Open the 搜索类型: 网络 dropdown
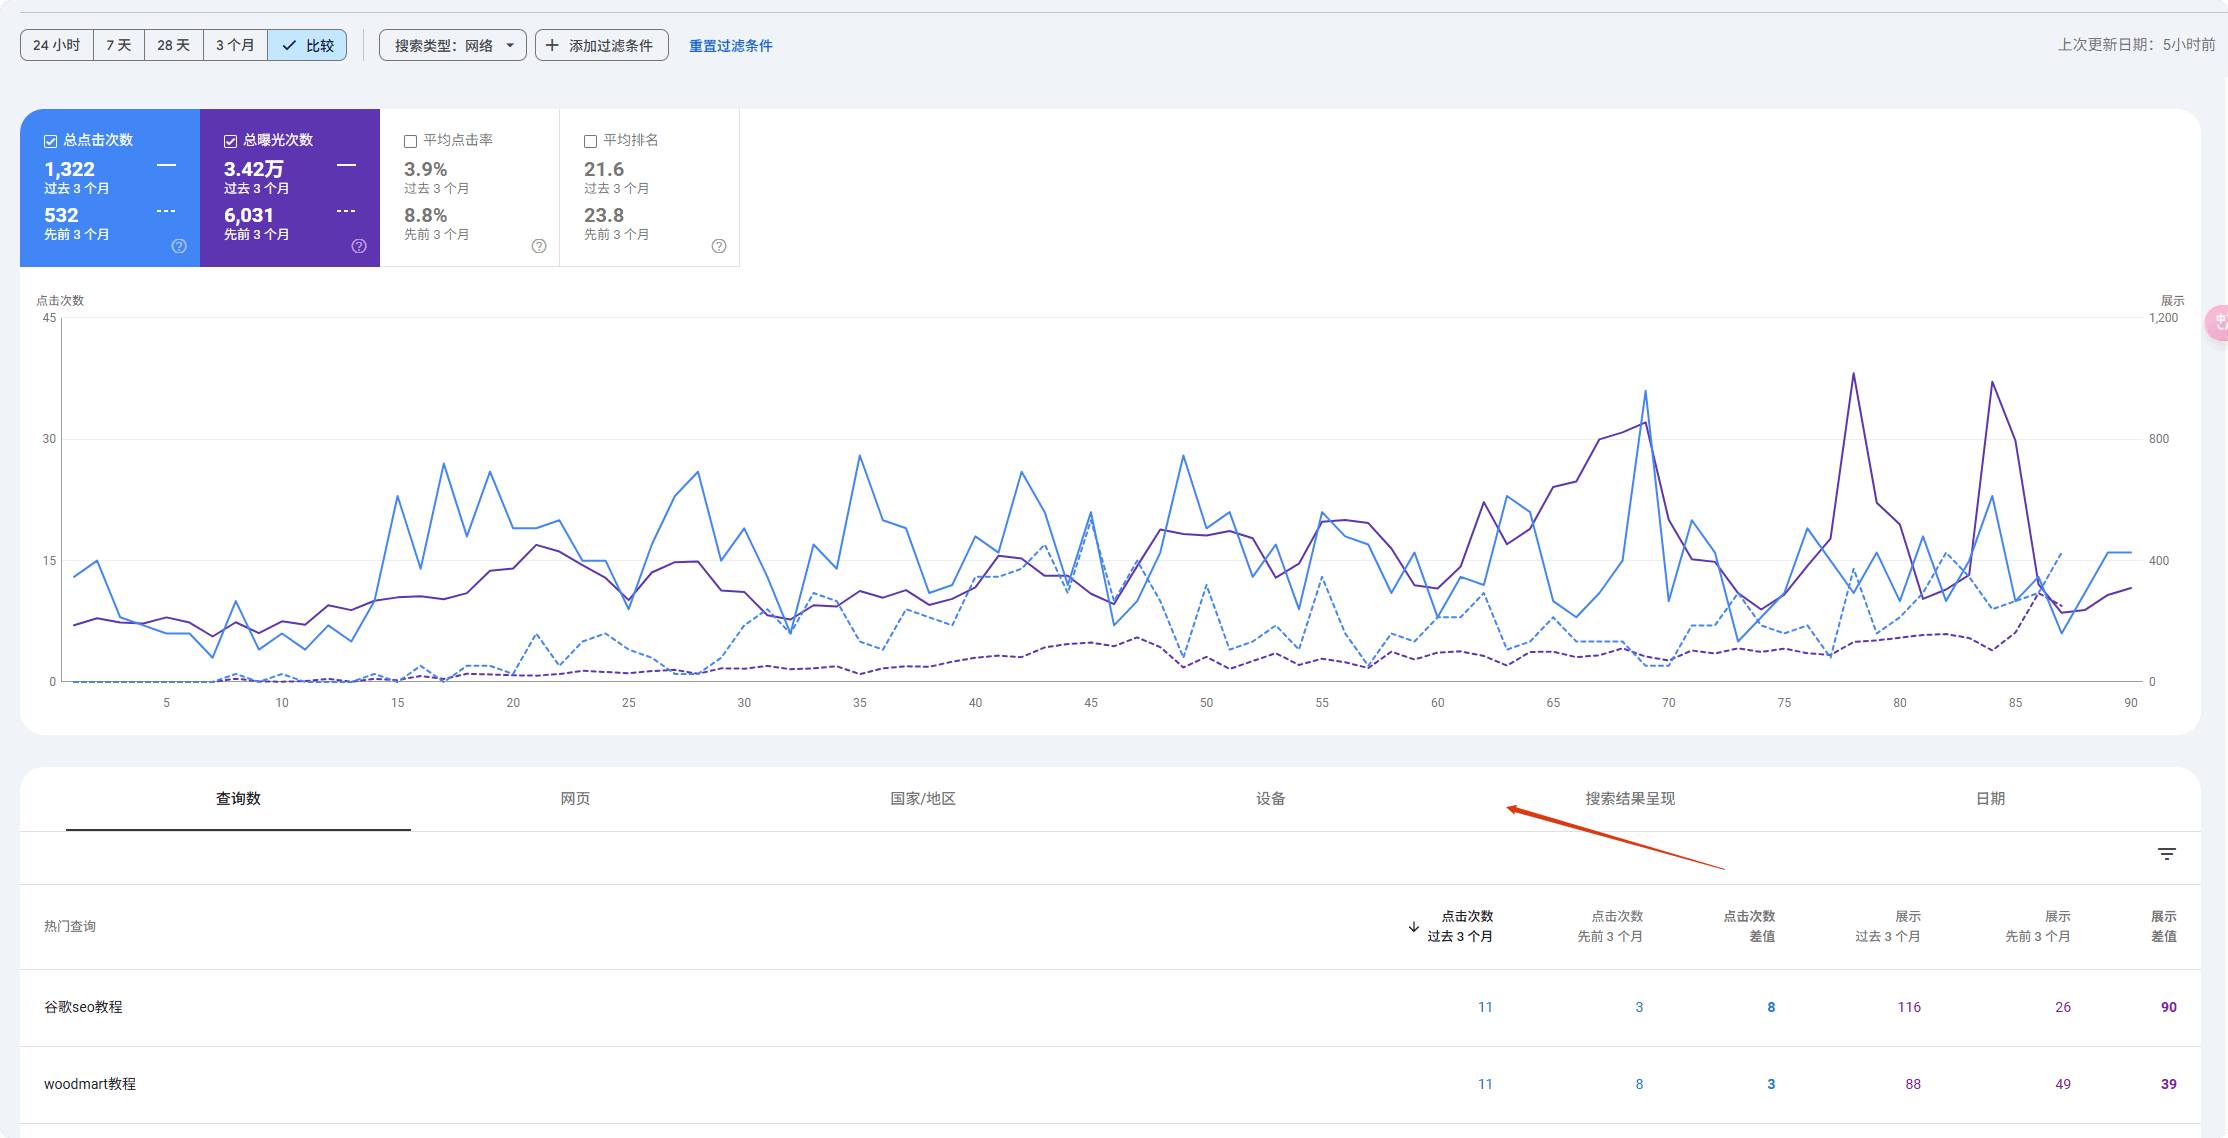This screenshot has height=1138, width=2228. (453, 45)
